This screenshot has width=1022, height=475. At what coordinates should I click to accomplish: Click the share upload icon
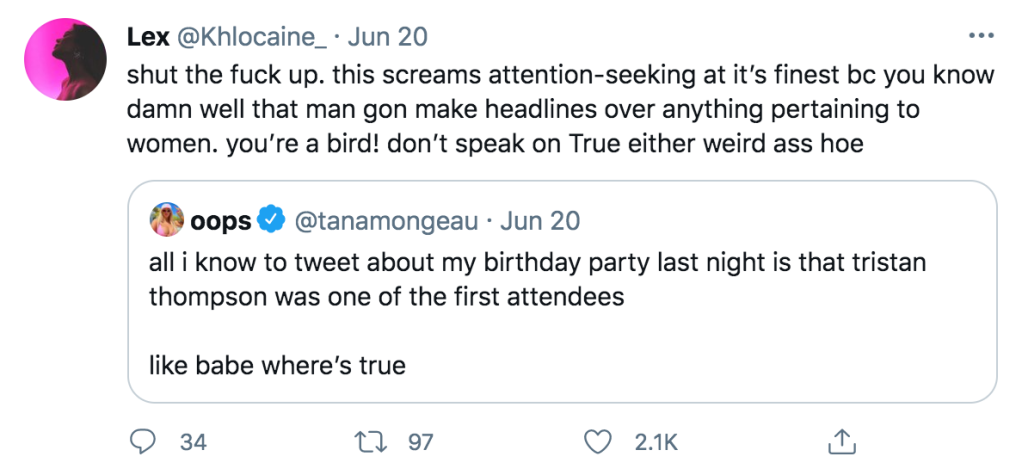(841, 440)
